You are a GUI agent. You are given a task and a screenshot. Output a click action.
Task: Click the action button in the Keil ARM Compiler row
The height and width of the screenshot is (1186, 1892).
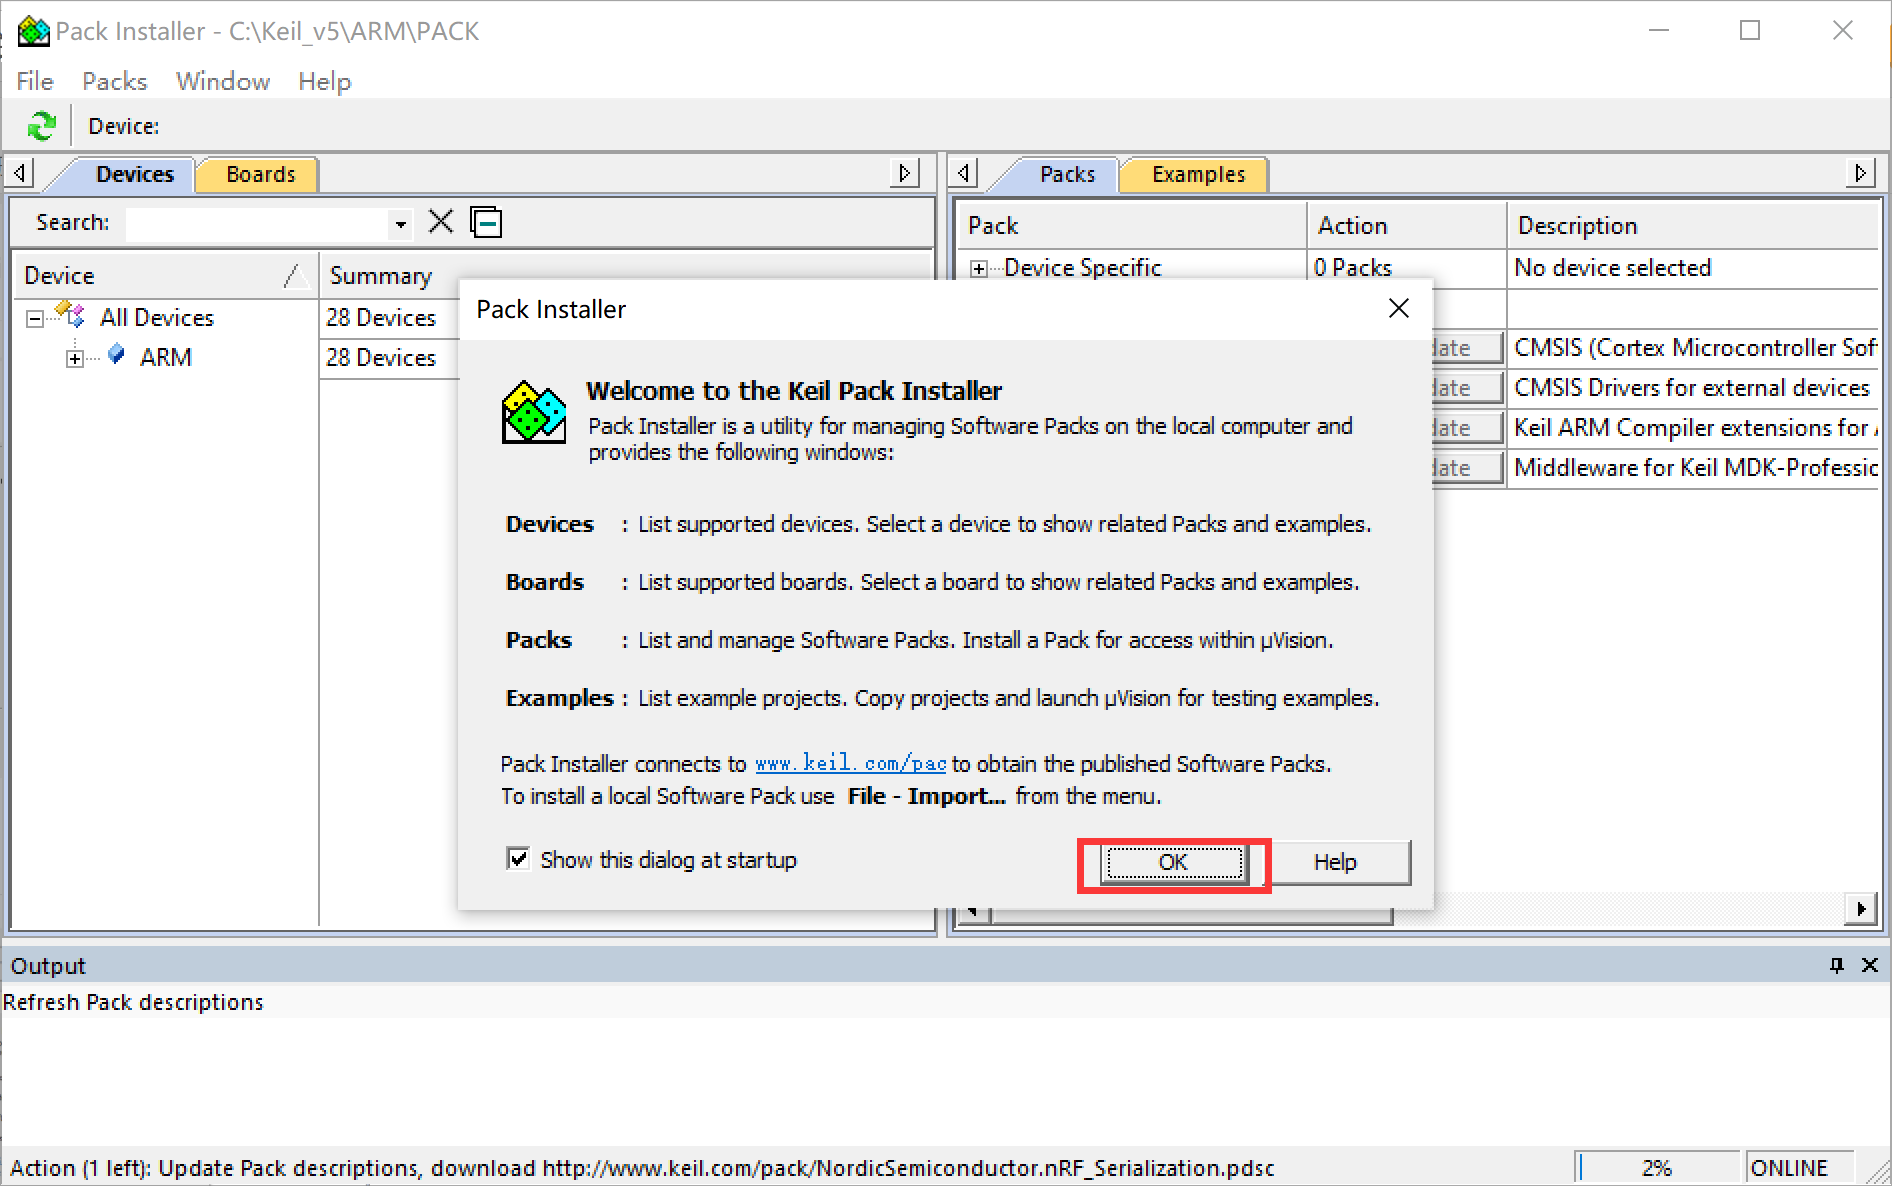(x=1468, y=428)
